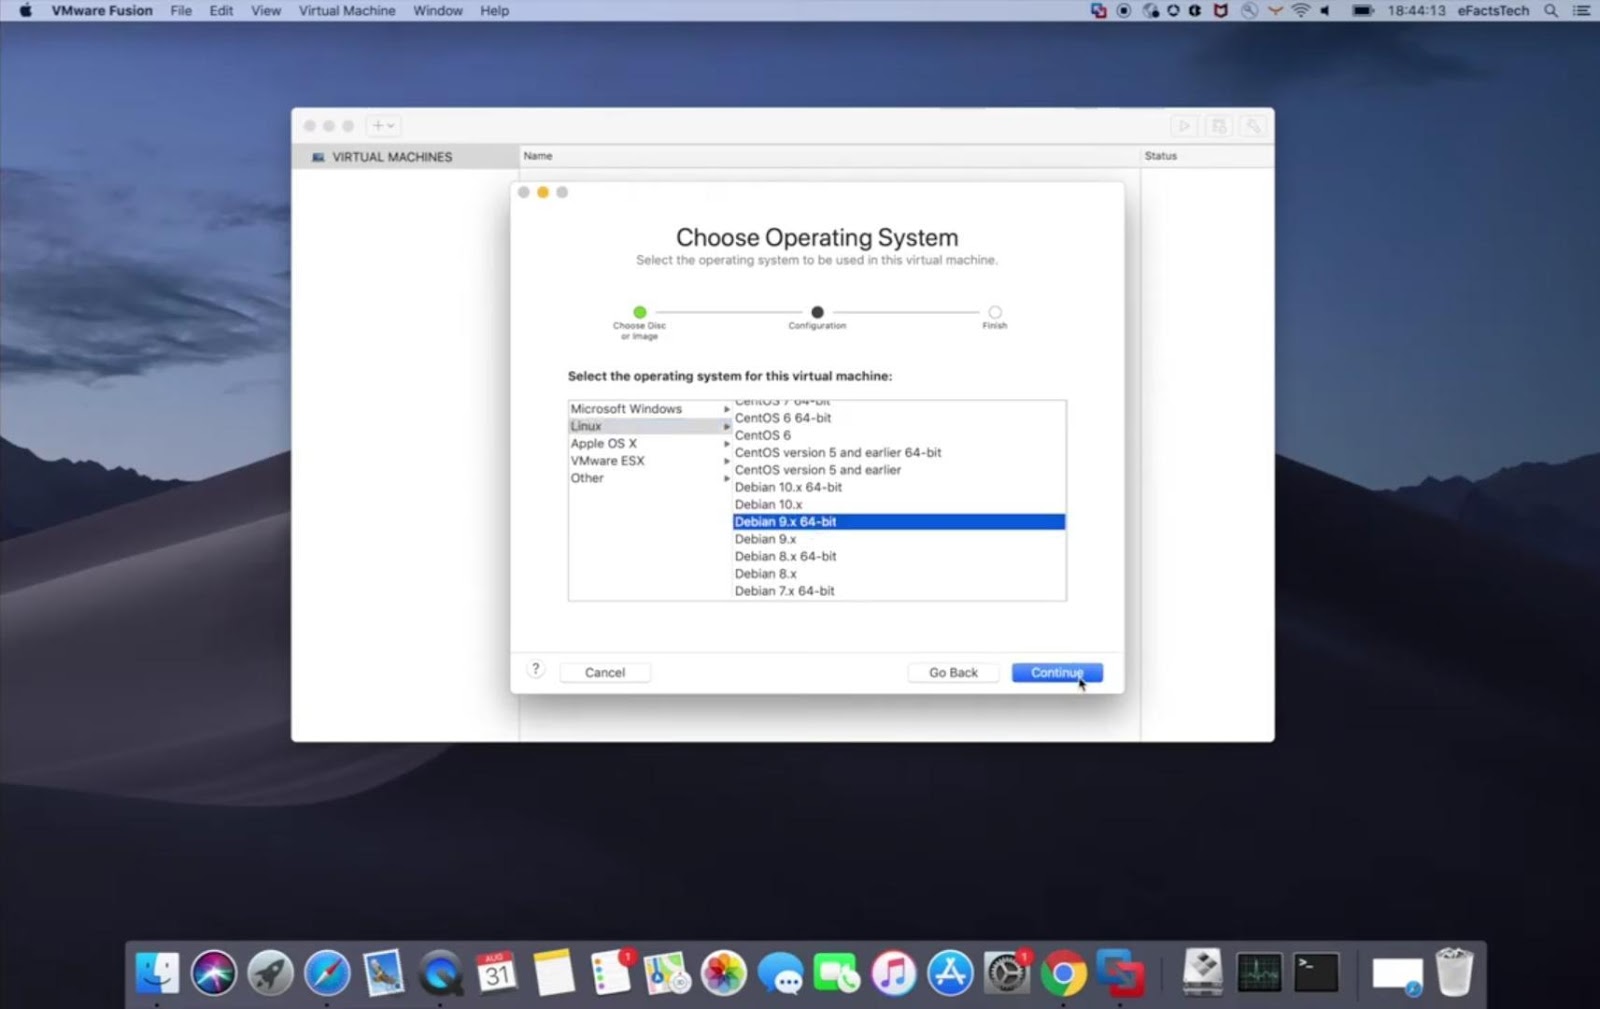Select CentOS 6 64-bit
This screenshot has width=1600, height=1009.
point(899,418)
